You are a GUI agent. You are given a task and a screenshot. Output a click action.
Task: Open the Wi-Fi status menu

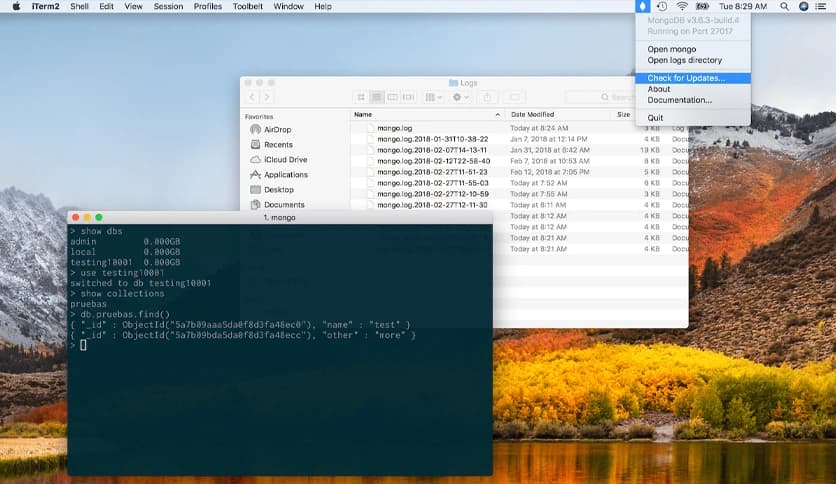click(x=682, y=6)
